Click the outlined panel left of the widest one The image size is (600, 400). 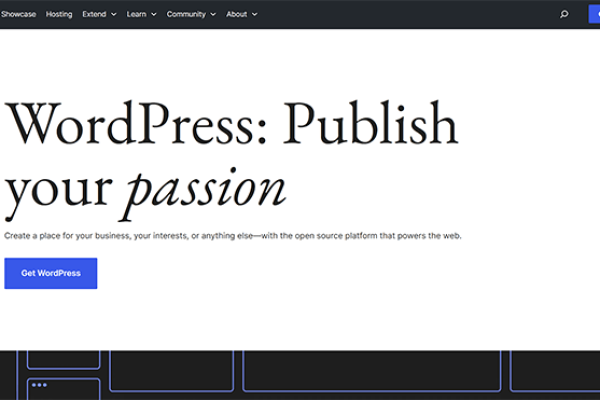point(171,370)
